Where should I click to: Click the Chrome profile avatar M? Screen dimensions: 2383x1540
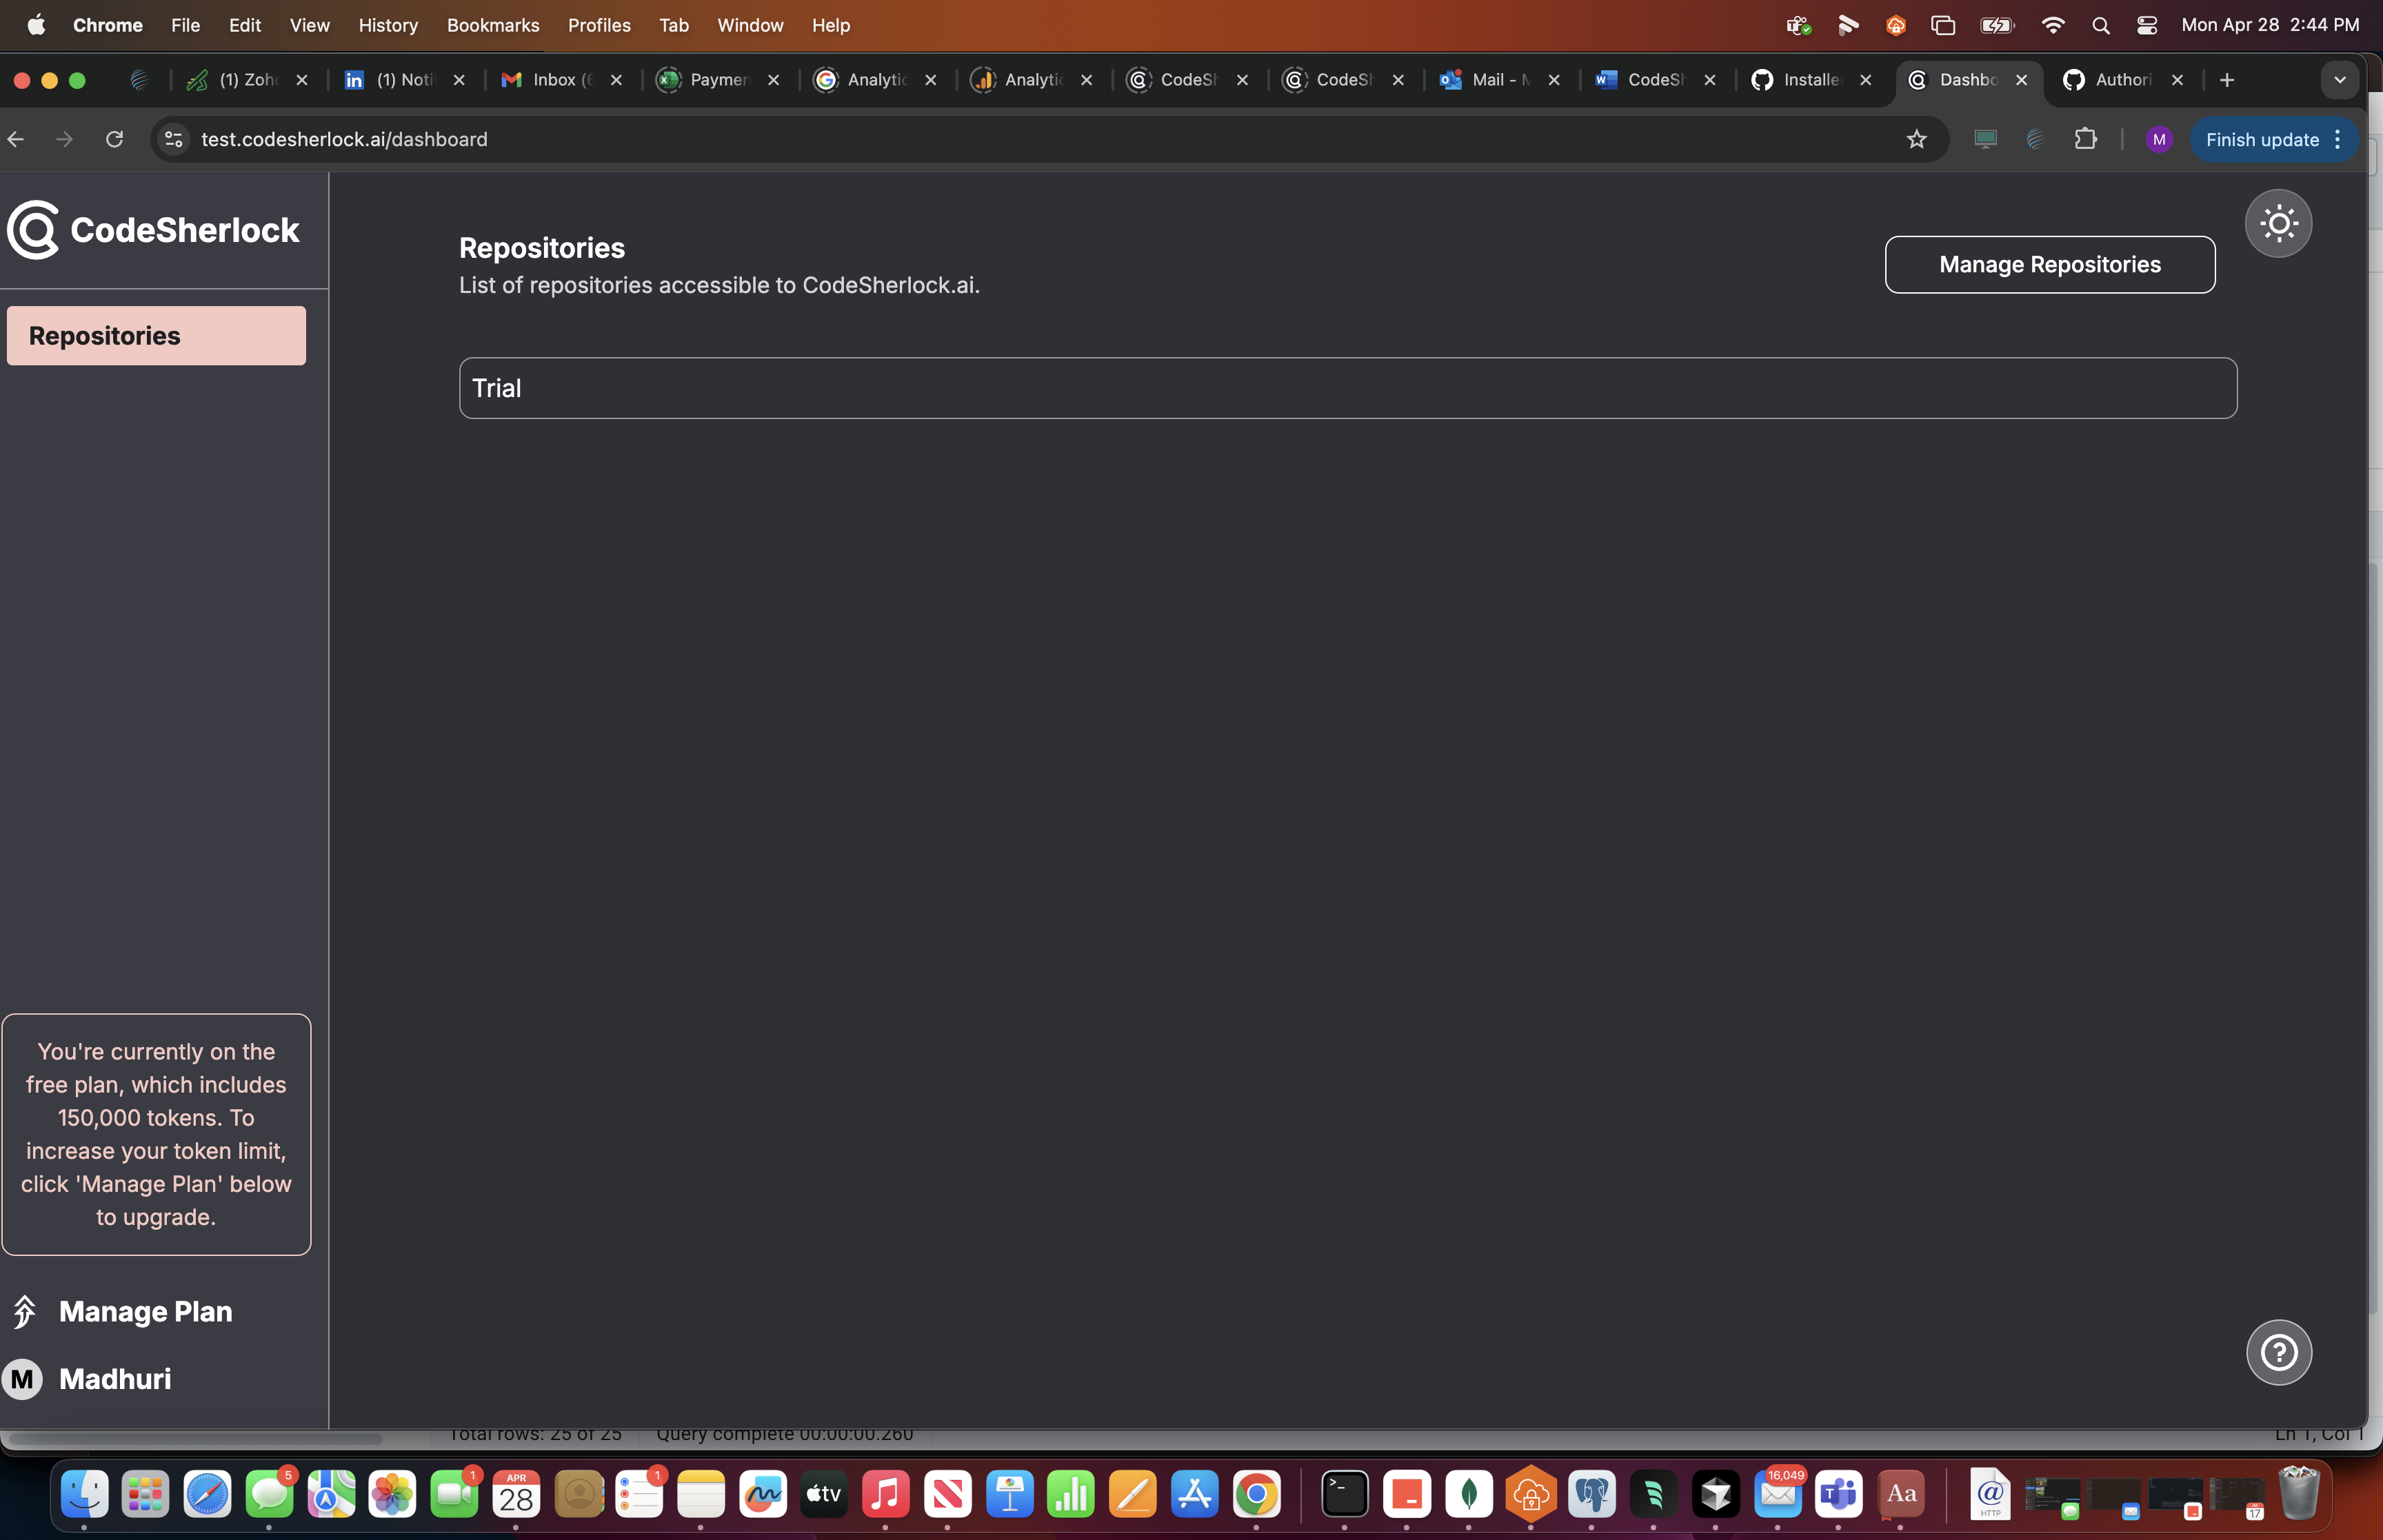click(x=2159, y=139)
